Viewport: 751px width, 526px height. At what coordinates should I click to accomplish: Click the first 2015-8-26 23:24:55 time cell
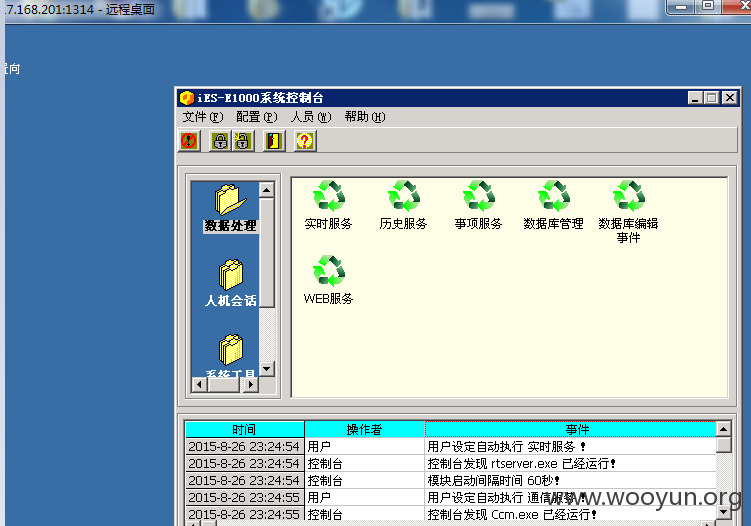[245, 497]
